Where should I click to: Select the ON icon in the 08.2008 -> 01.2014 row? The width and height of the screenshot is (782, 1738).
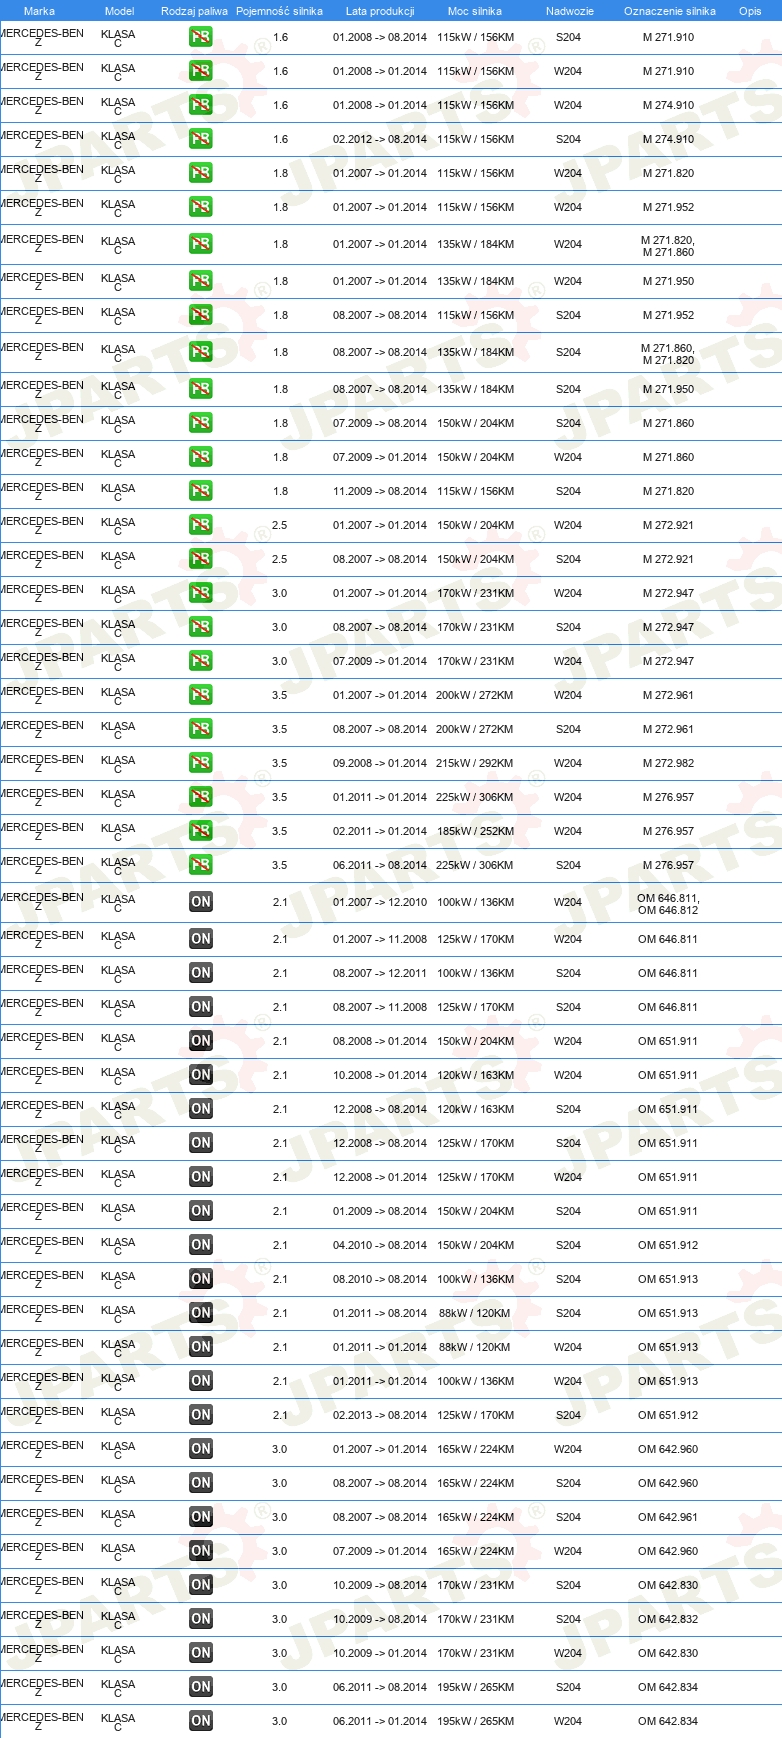point(201,1041)
